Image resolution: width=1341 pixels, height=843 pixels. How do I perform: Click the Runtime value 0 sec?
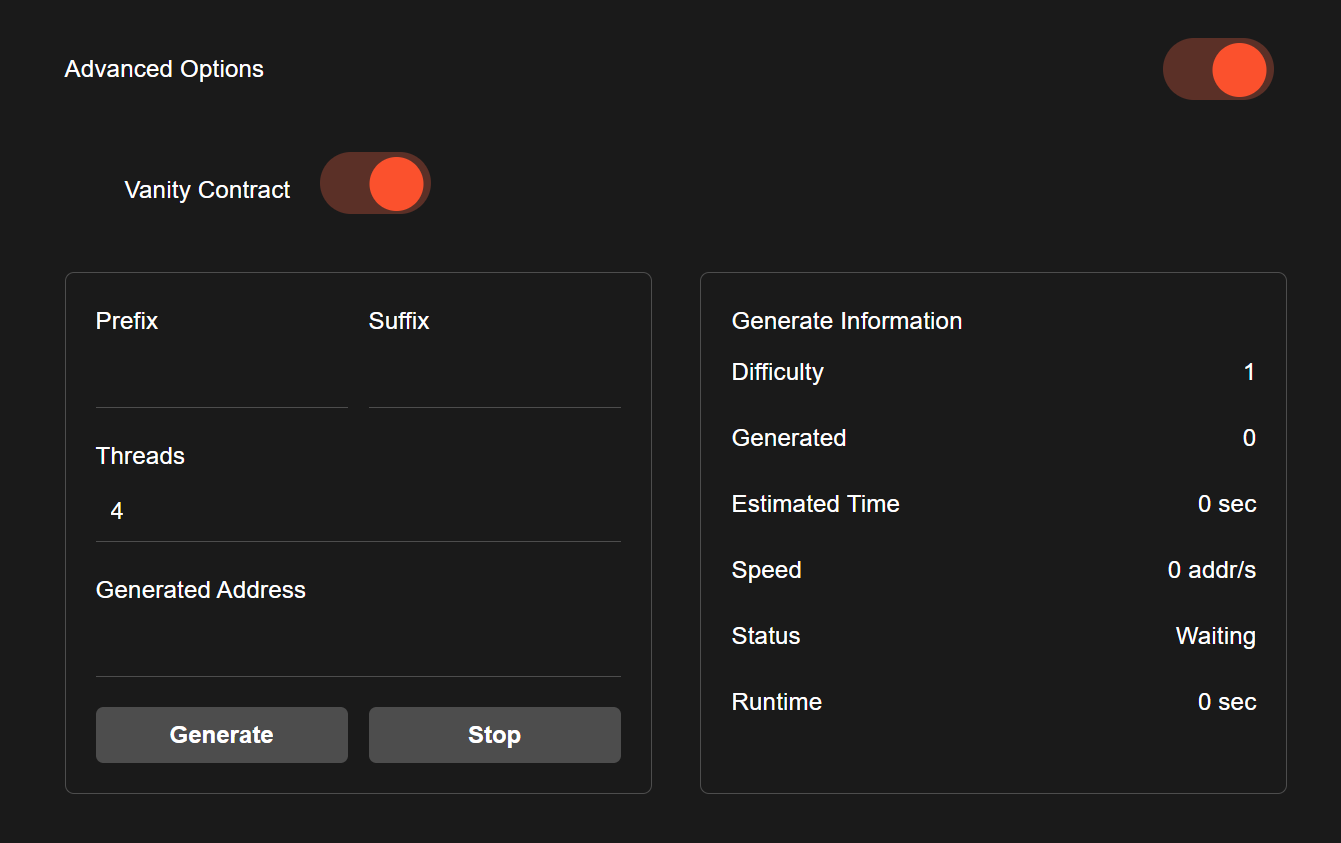coord(1226,702)
